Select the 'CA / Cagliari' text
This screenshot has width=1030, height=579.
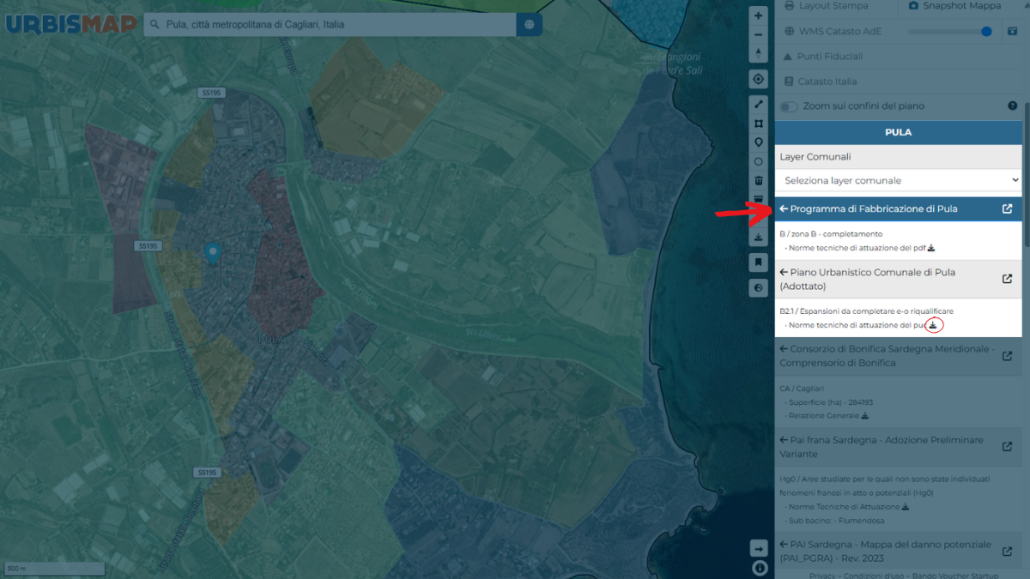[801, 388]
